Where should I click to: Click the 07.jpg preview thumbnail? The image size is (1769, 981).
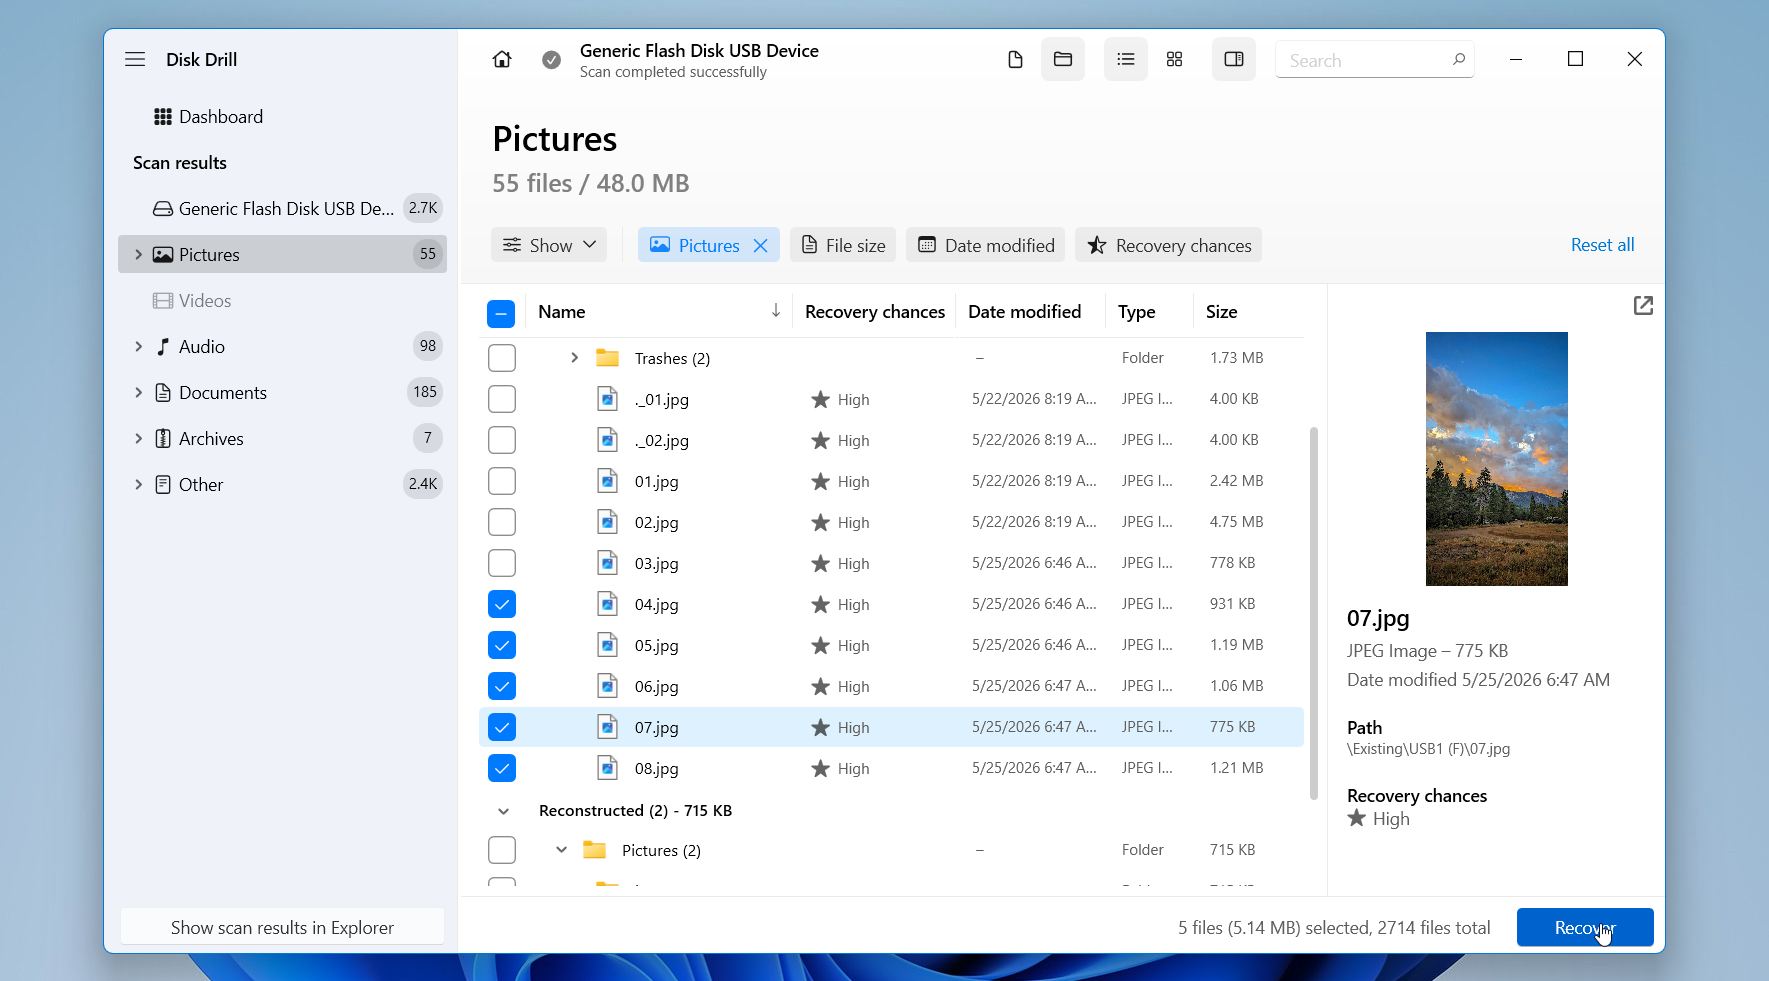pos(1496,459)
